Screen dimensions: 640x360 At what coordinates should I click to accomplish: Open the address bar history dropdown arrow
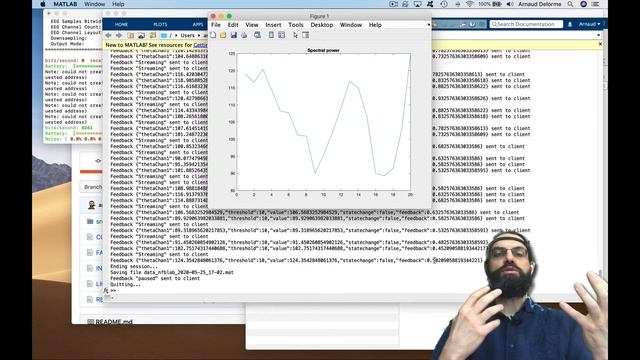coord(598,36)
